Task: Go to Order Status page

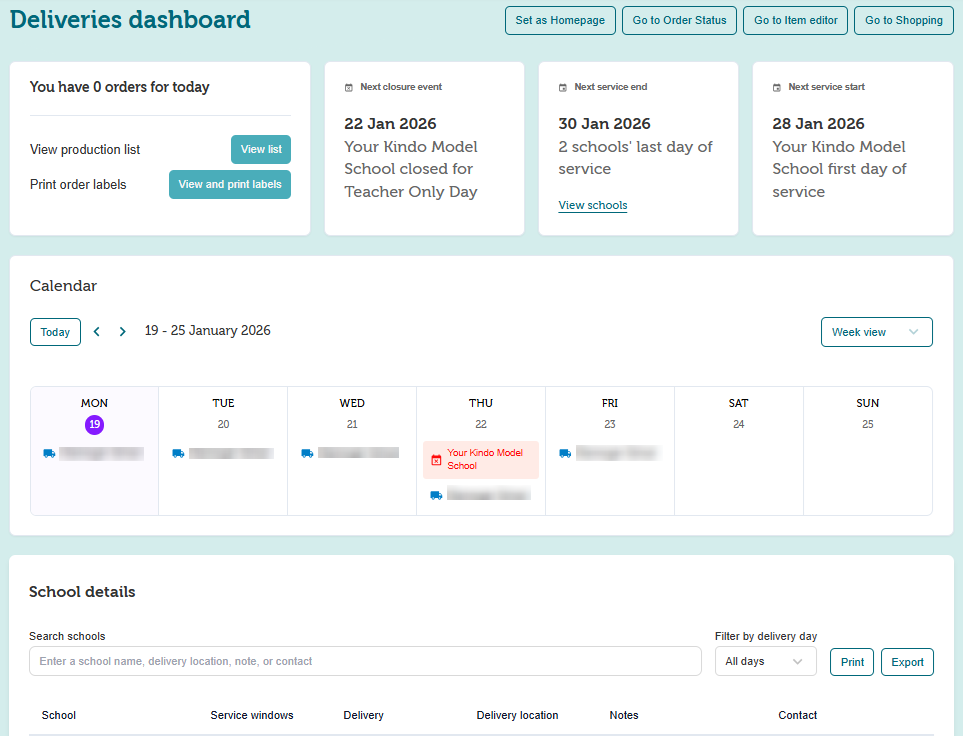Action: (679, 20)
